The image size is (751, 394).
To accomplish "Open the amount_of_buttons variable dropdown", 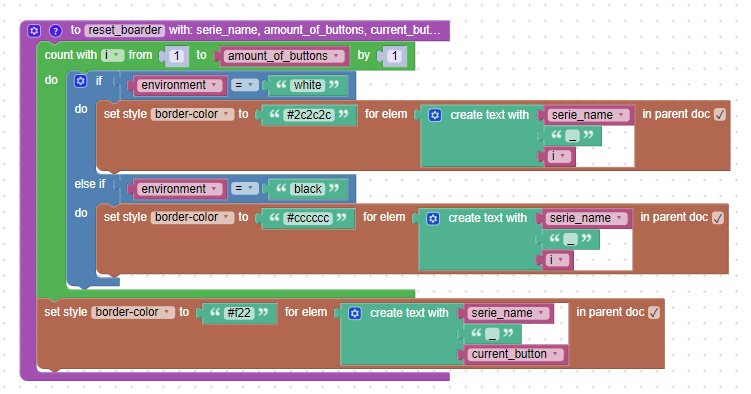I will pyautogui.click(x=284, y=56).
